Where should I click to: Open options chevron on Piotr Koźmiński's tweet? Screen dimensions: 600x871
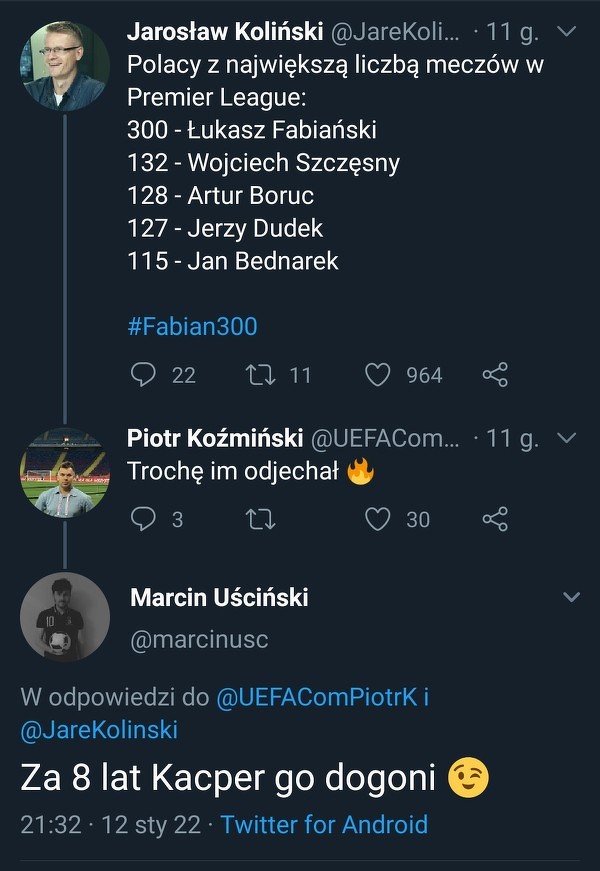click(x=566, y=438)
